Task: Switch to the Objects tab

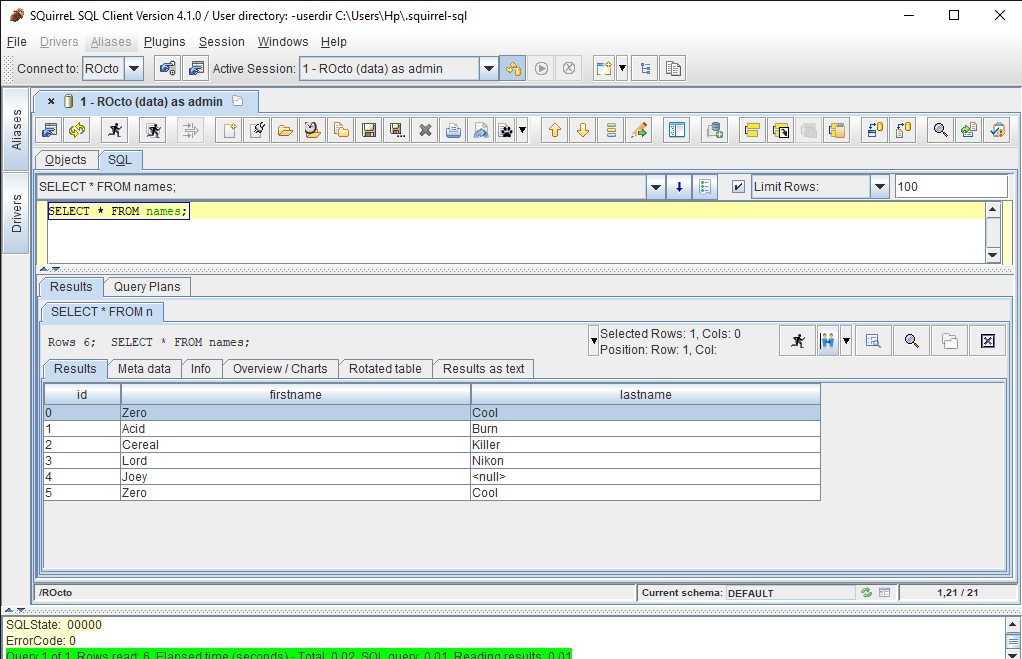Action: (x=66, y=160)
